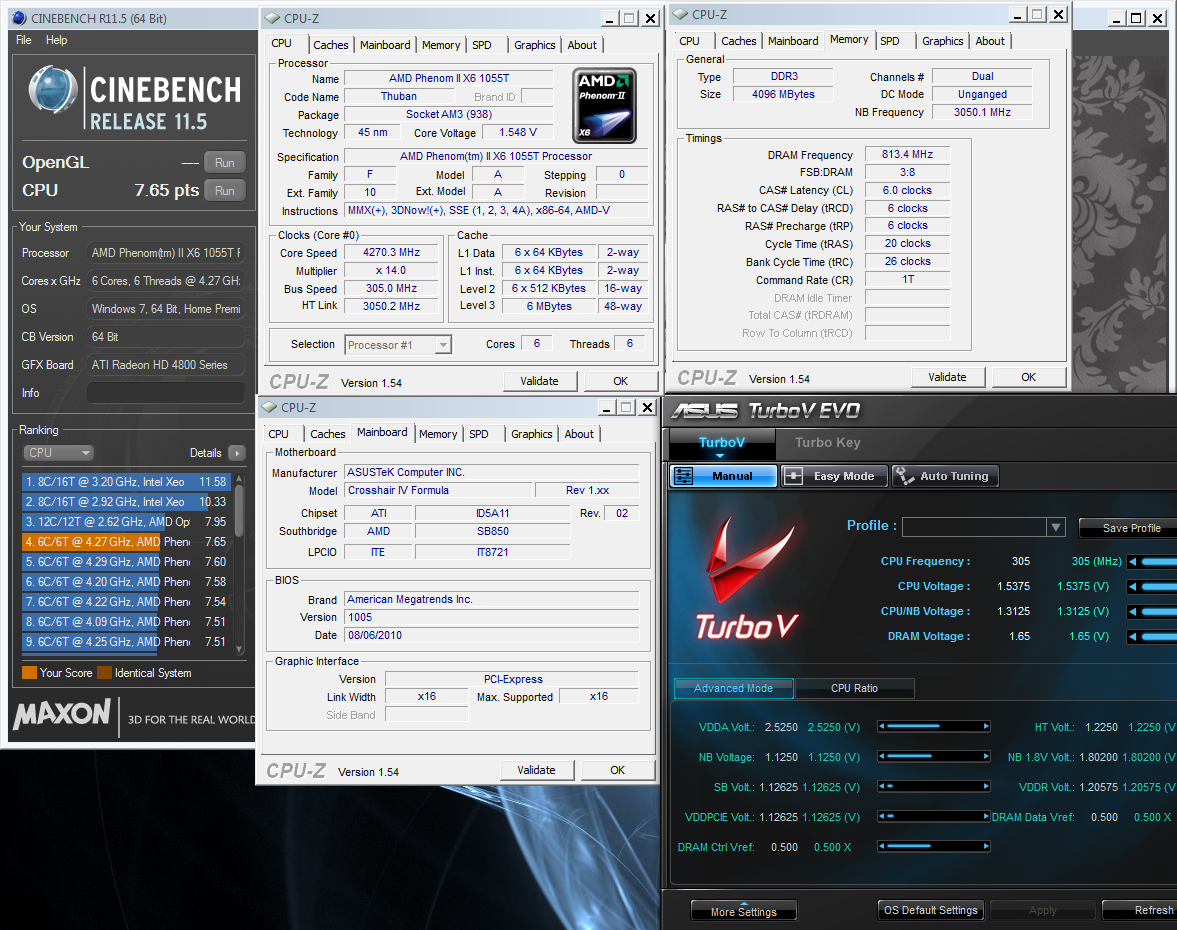Click the left arrow next to CPU/NB Voltage 1.3125 (V)

[x=1133, y=612]
